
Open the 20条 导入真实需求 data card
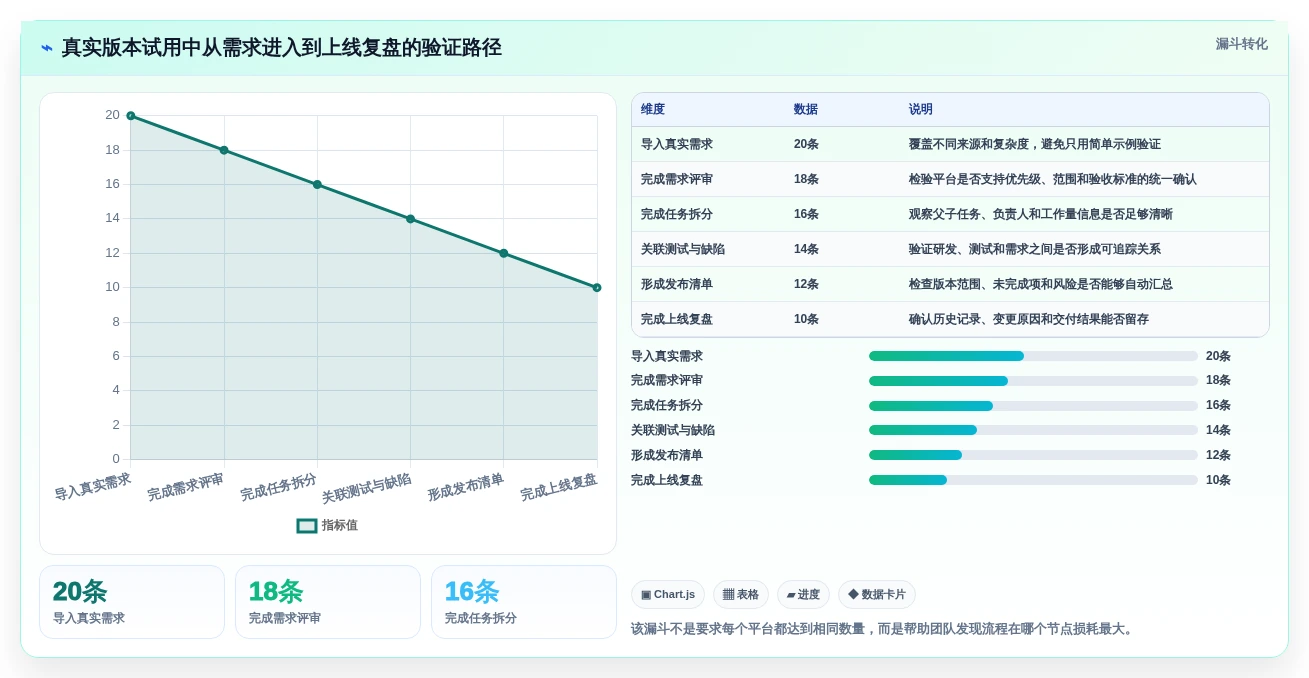(x=132, y=602)
